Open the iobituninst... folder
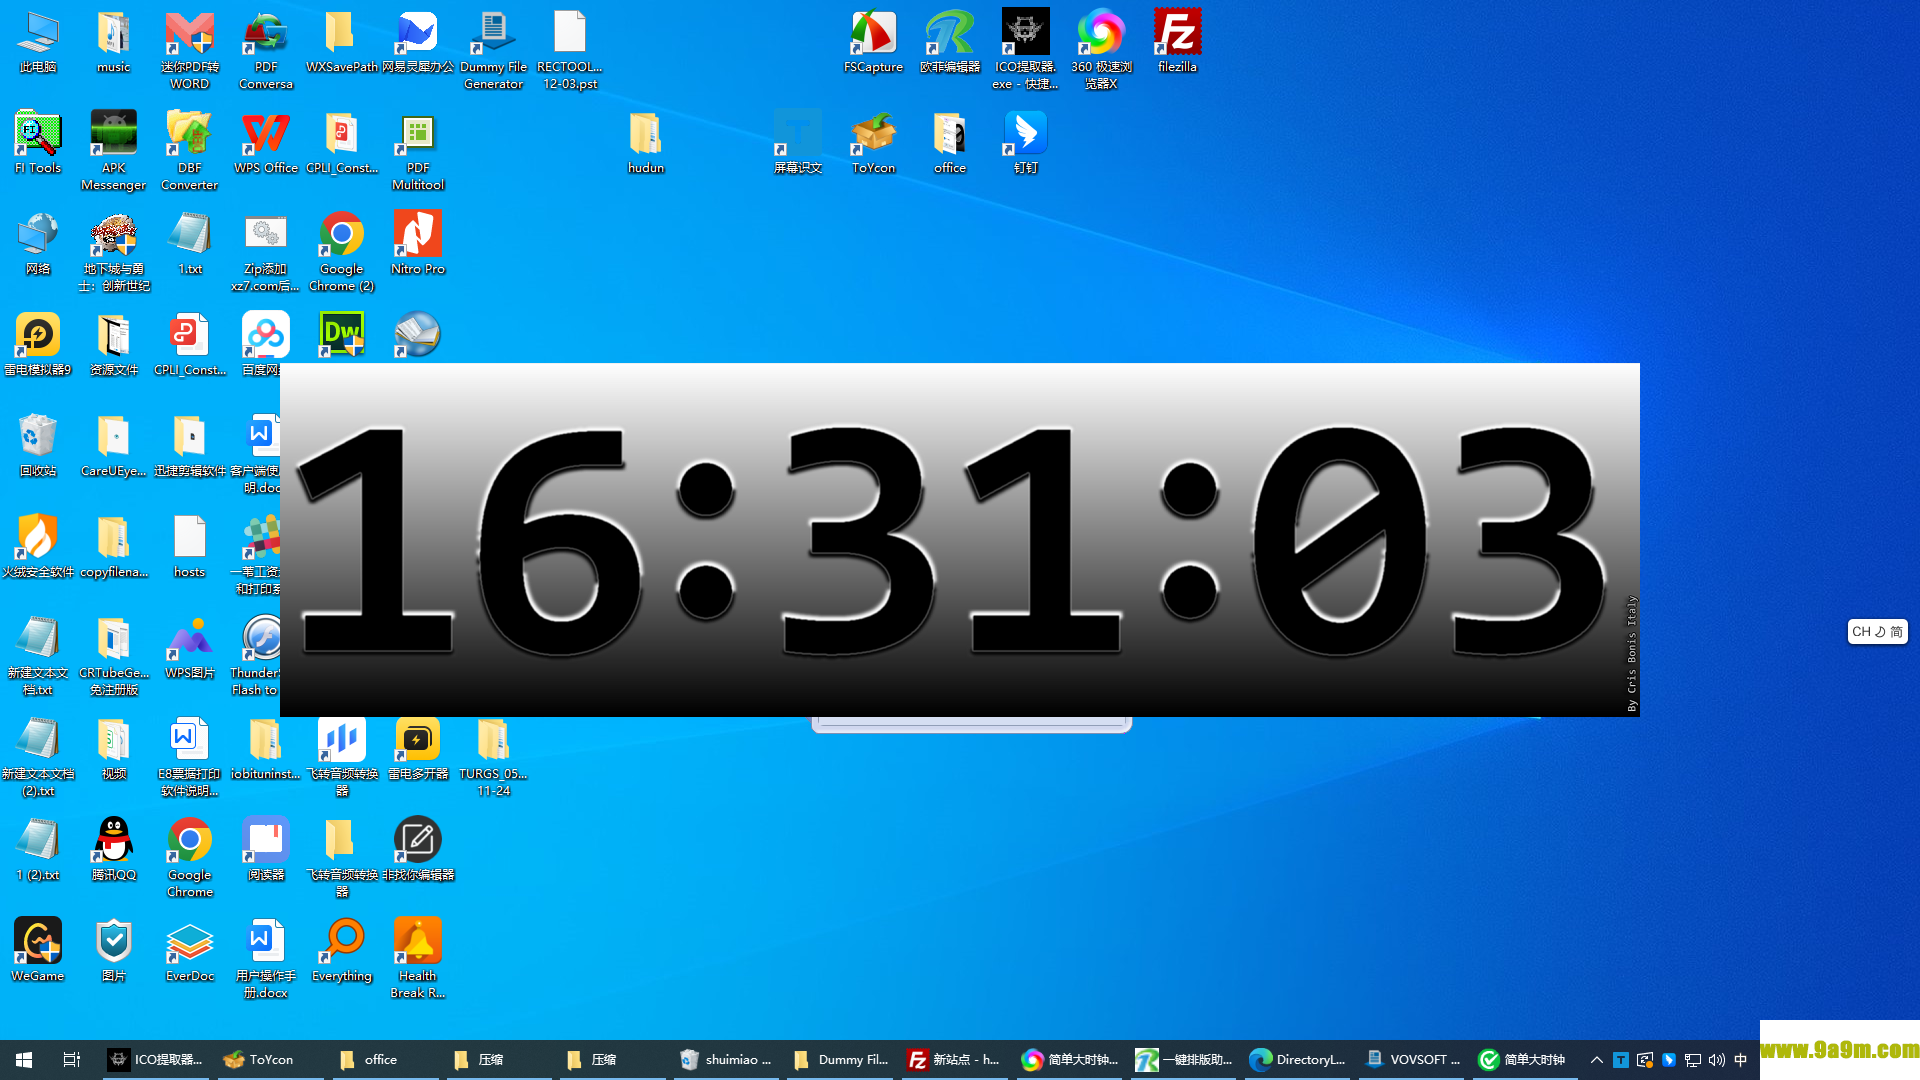Image resolution: width=1920 pixels, height=1080 pixels. pos(265,749)
